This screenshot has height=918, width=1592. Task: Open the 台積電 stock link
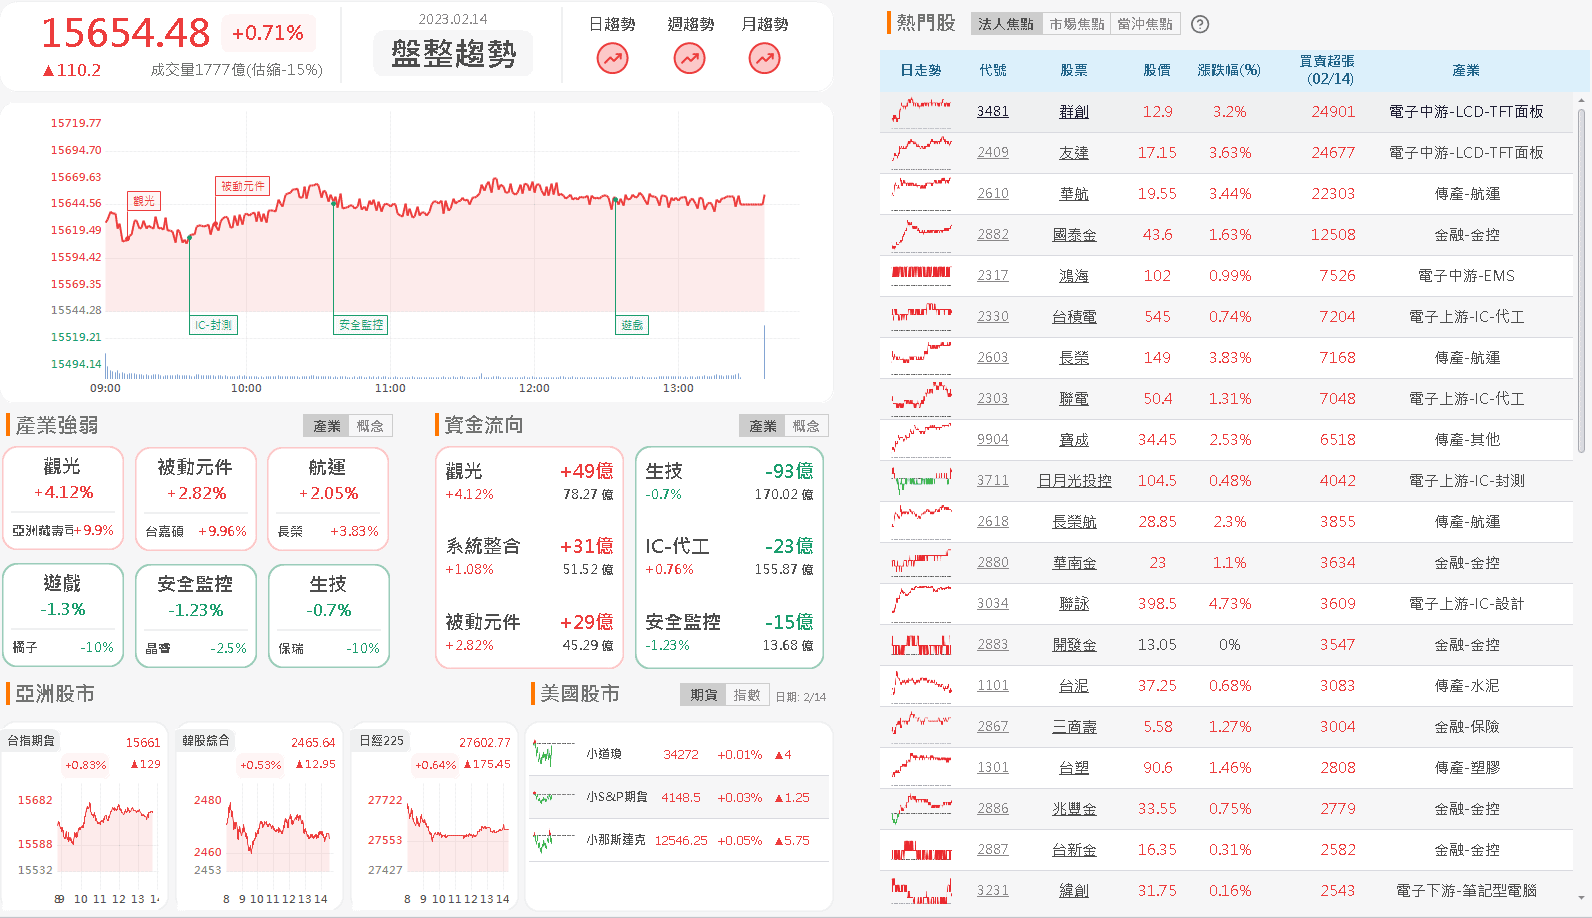(1074, 316)
